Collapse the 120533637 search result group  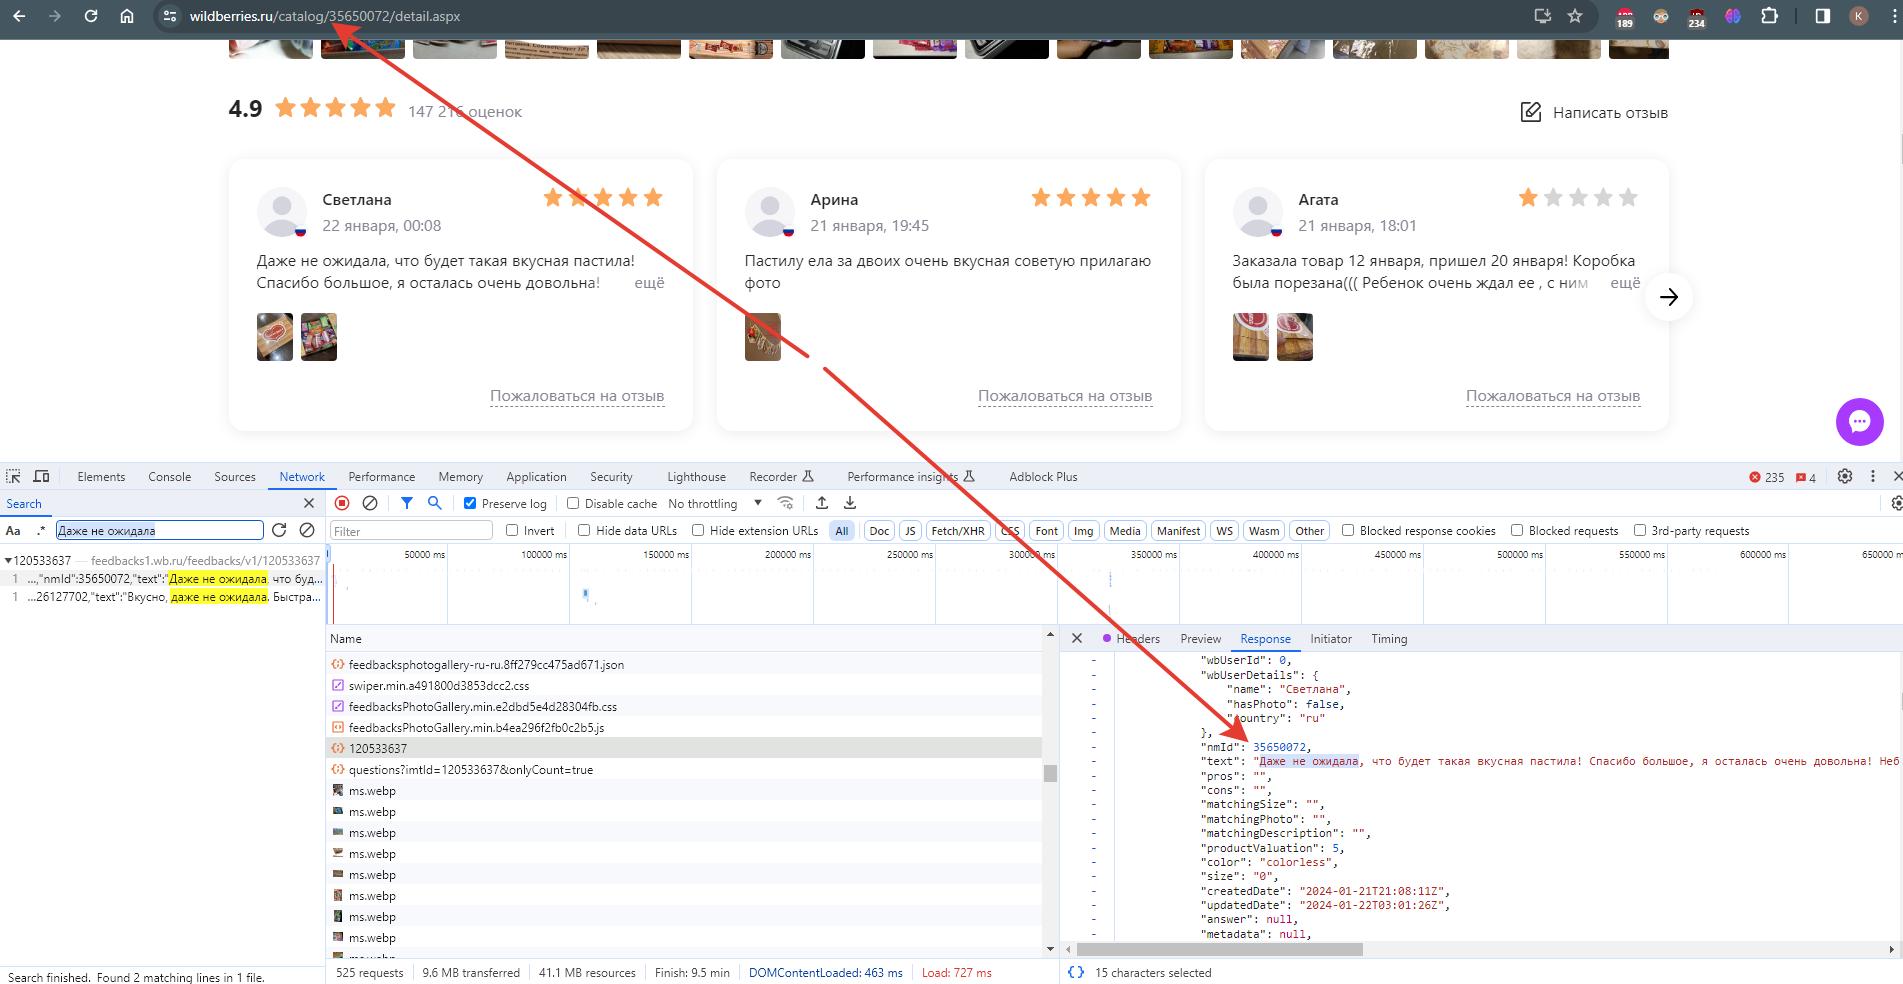tap(8, 561)
